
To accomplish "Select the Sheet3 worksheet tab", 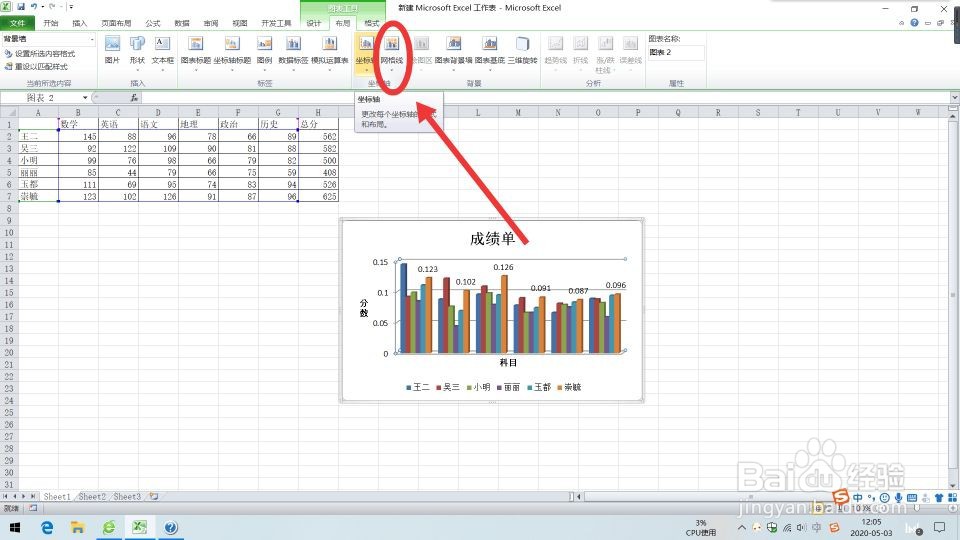I will (127, 497).
